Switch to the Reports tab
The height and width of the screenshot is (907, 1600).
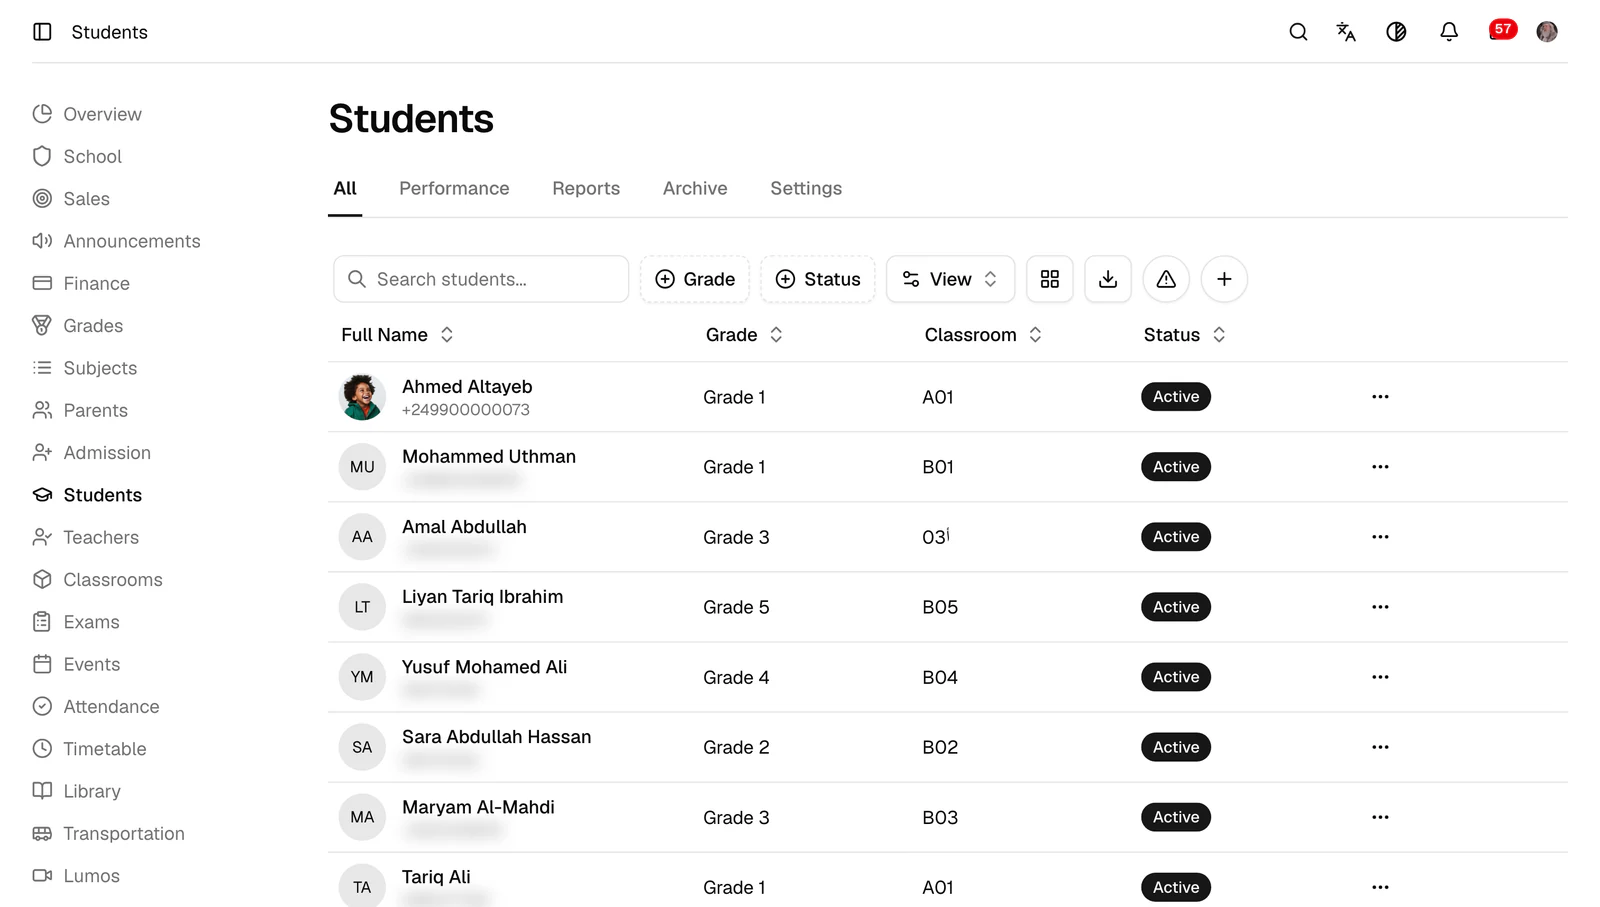click(586, 188)
